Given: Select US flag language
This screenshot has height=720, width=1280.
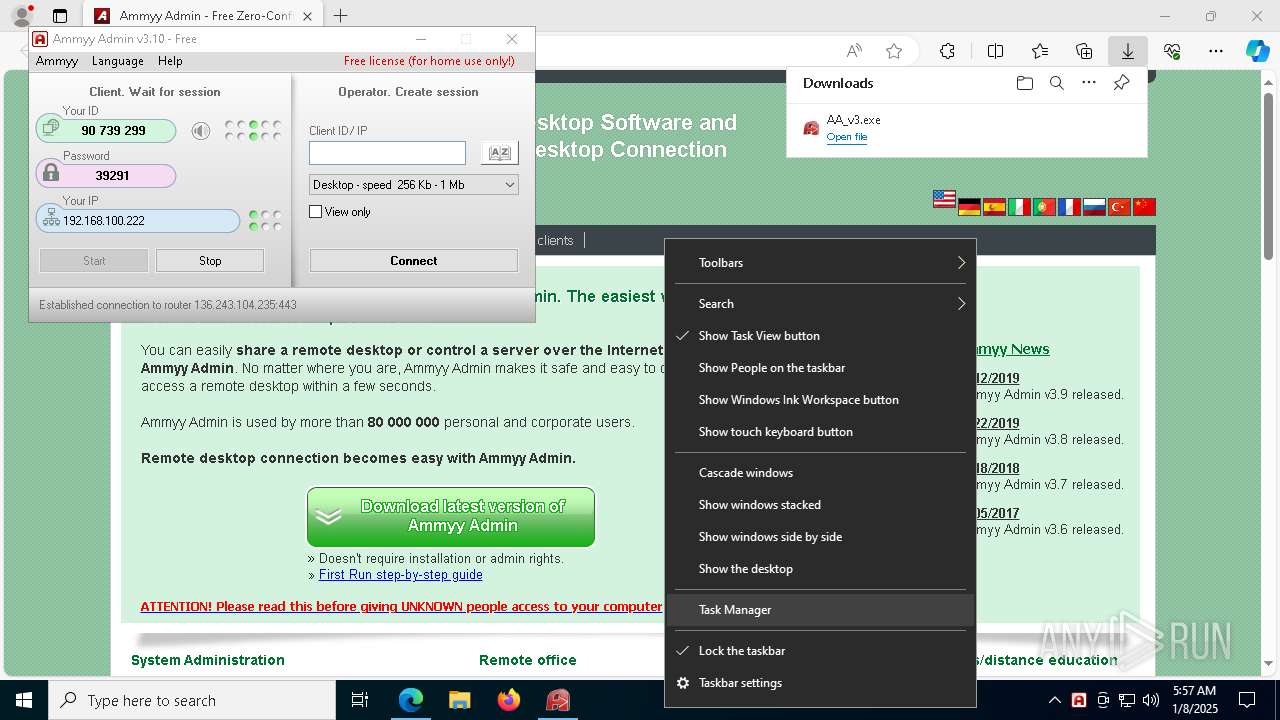Looking at the screenshot, I should (944, 199).
